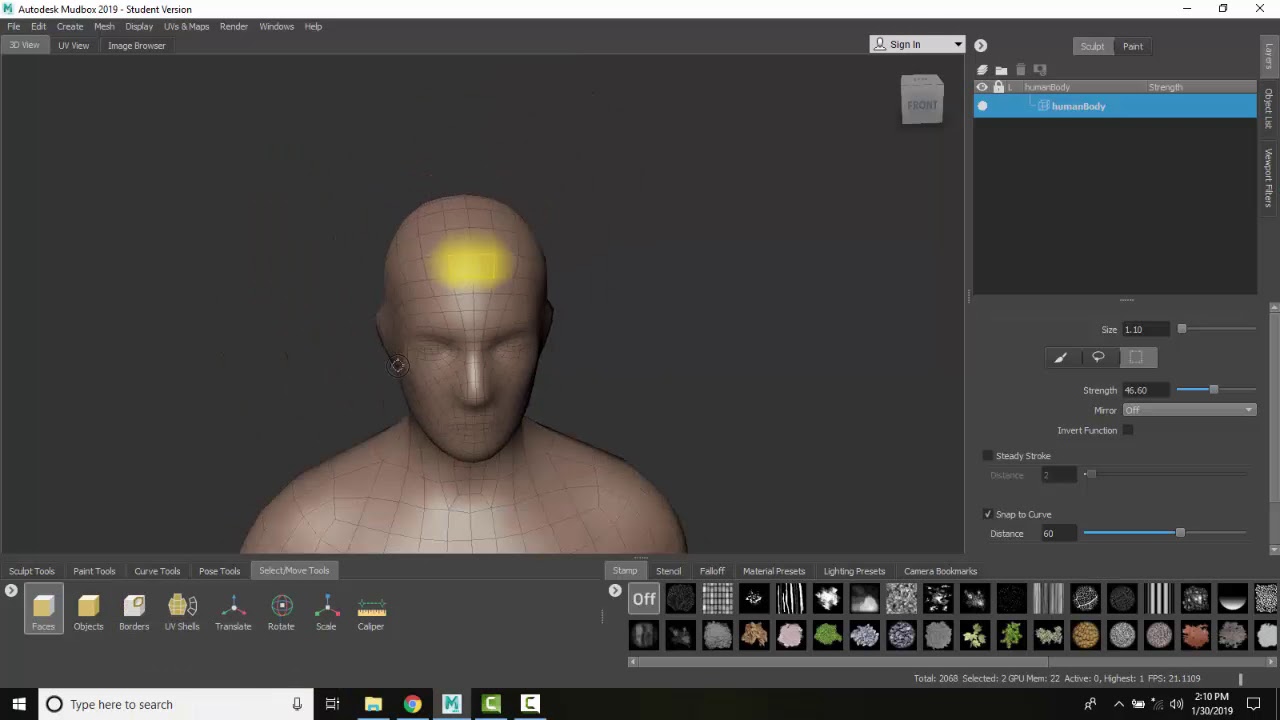Open the File menu
The height and width of the screenshot is (720, 1280).
pos(14,26)
